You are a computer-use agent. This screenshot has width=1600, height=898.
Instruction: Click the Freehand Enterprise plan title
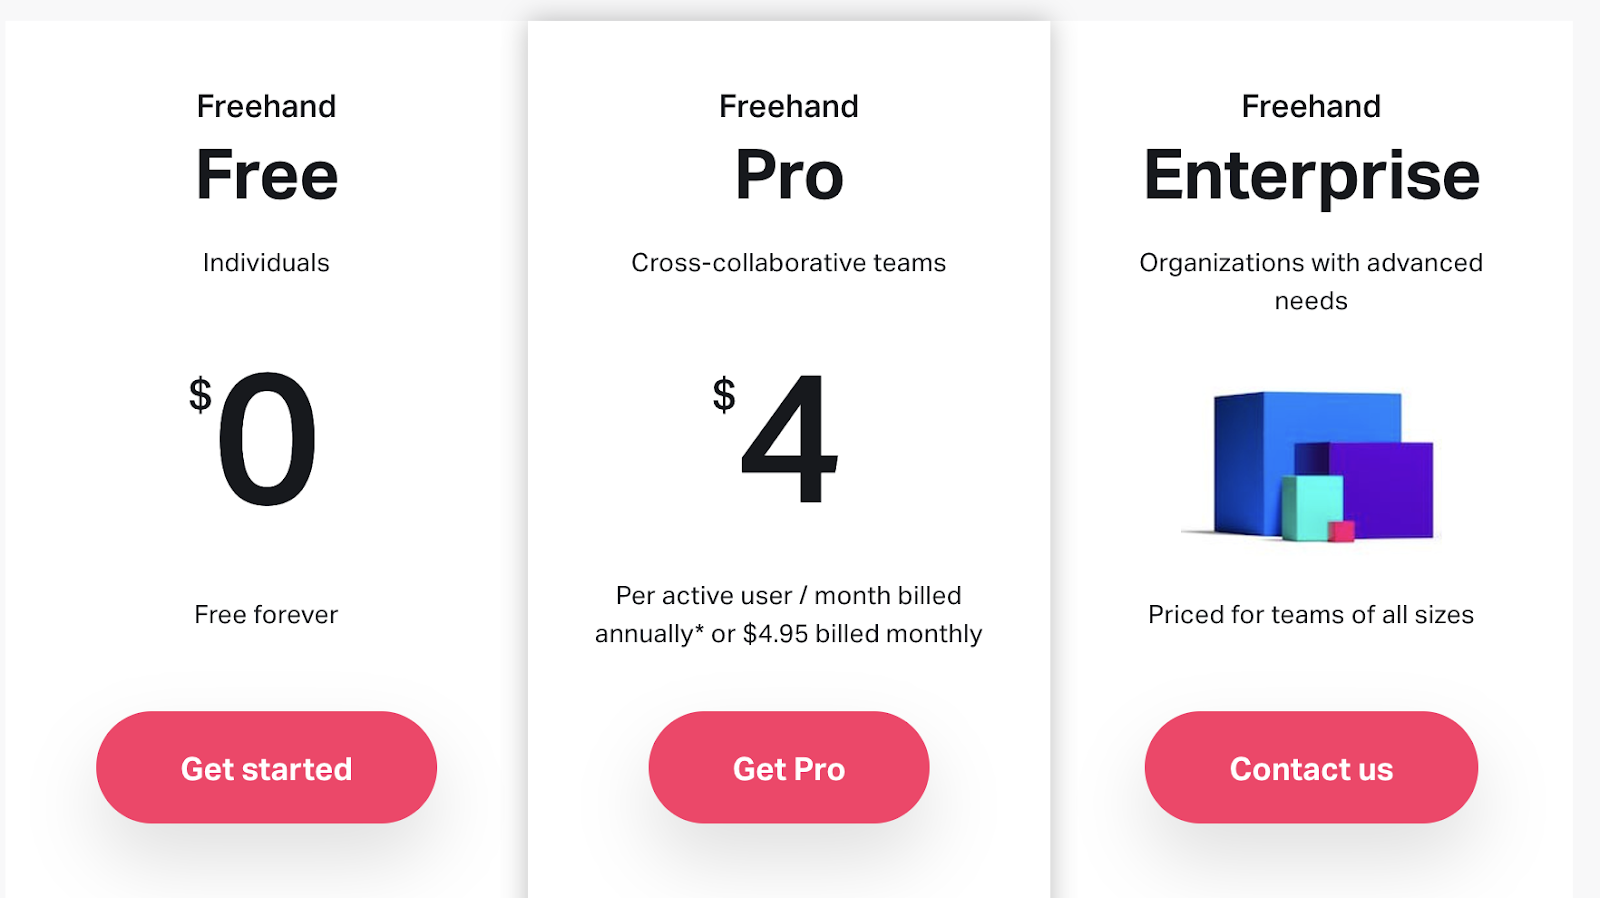1311,176
